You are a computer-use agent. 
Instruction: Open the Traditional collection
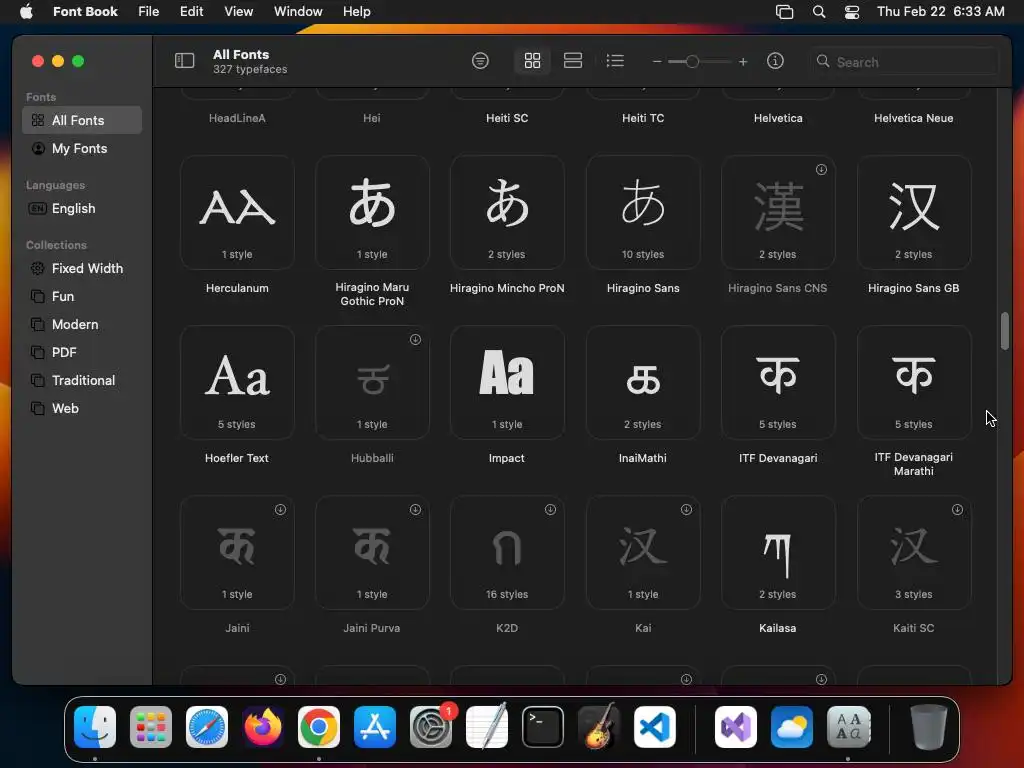tap(82, 381)
